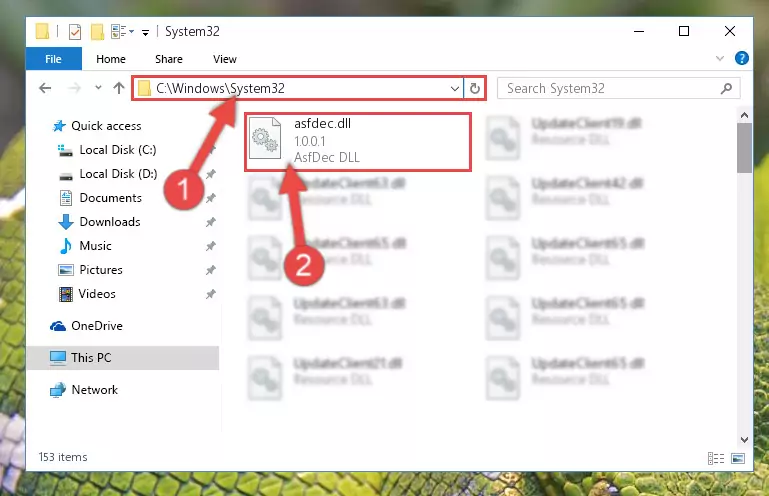Switch to the Home tab
769x496 pixels.
pyautogui.click(x=111, y=59)
